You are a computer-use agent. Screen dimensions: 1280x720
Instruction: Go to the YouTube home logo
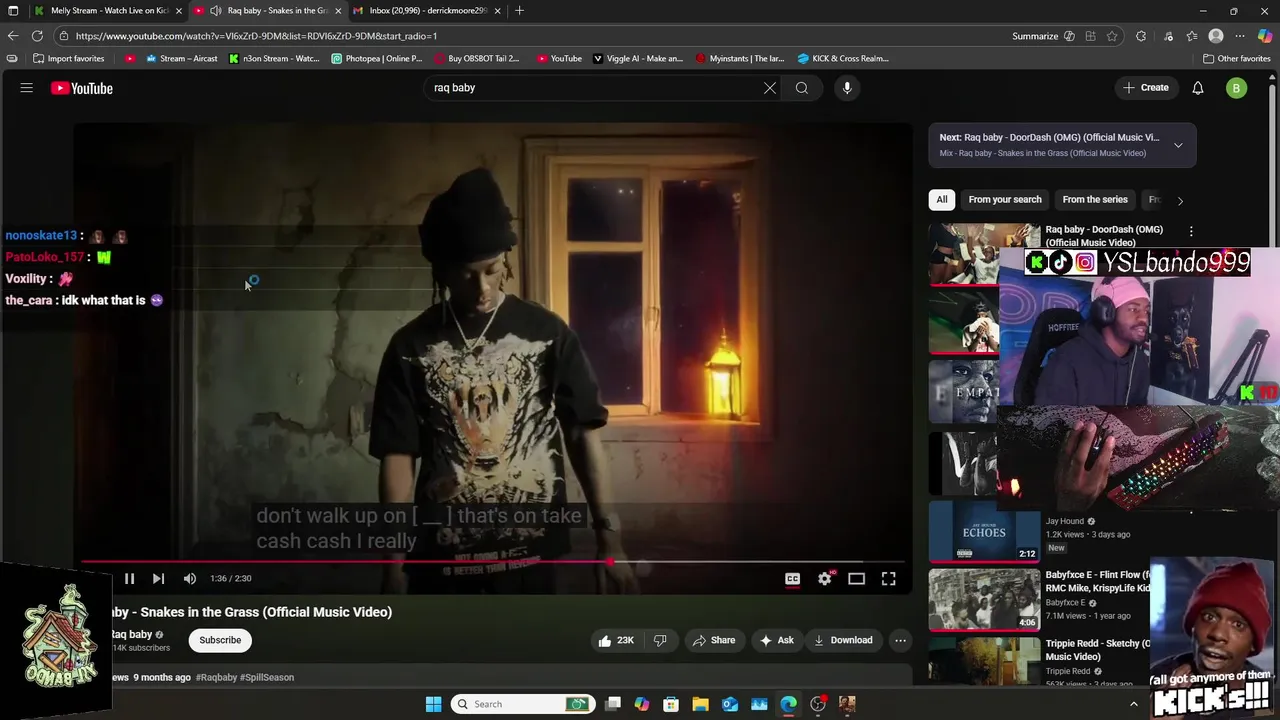82,88
